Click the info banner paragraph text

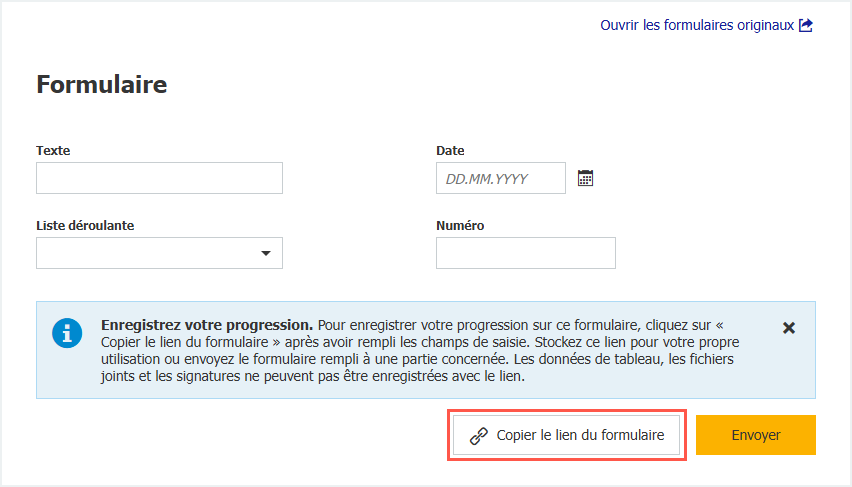420,360
